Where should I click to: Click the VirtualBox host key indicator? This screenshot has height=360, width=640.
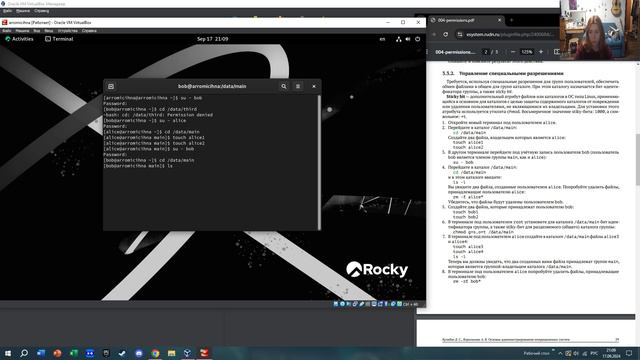pos(410,304)
